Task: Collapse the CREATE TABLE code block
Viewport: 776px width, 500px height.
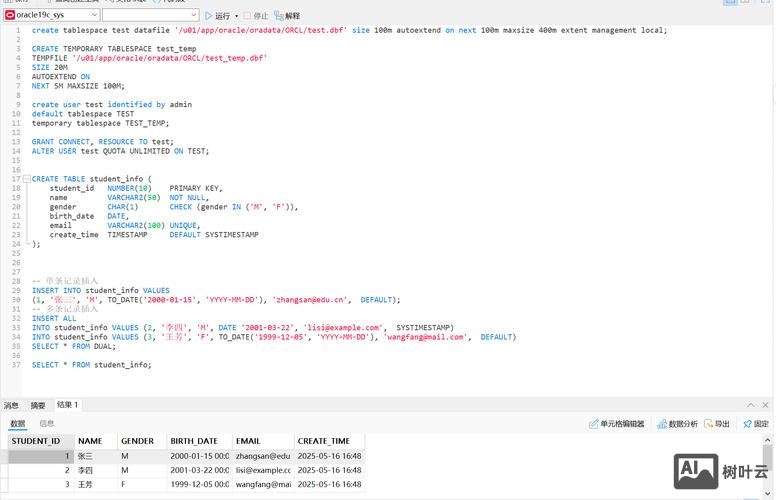Action: tap(27, 179)
